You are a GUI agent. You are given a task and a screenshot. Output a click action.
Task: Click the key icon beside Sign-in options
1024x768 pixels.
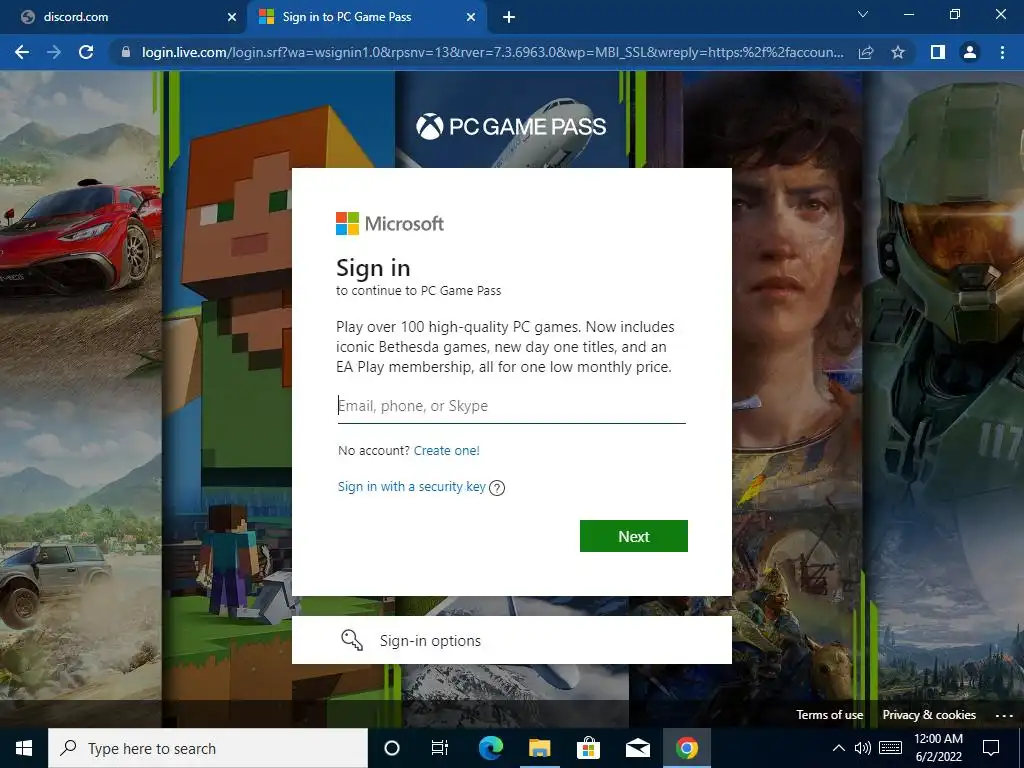click(352, 640)
